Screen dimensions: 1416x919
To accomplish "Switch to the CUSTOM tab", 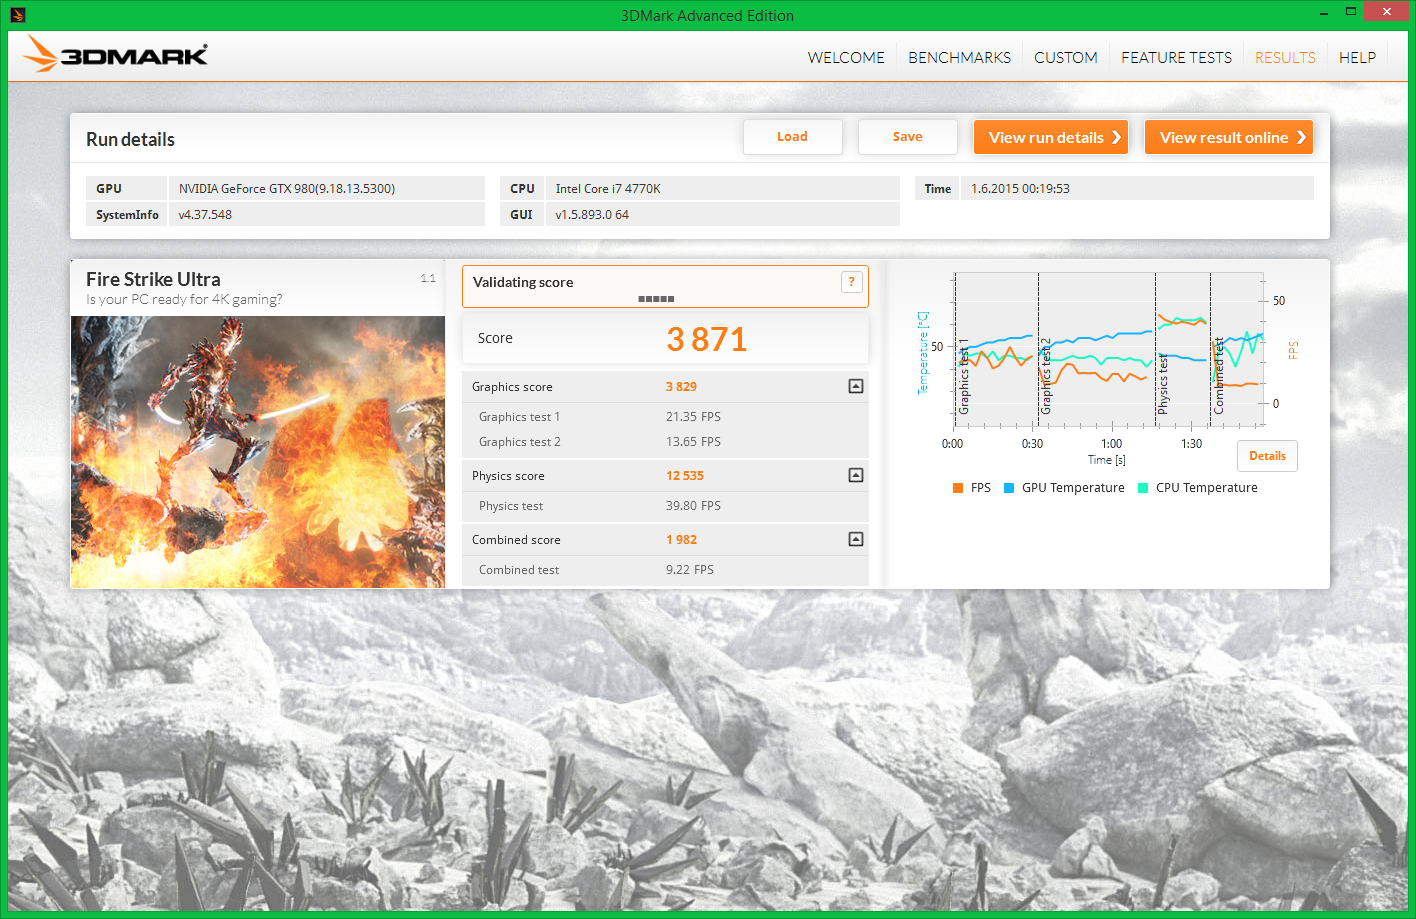I will (1066, 58).
